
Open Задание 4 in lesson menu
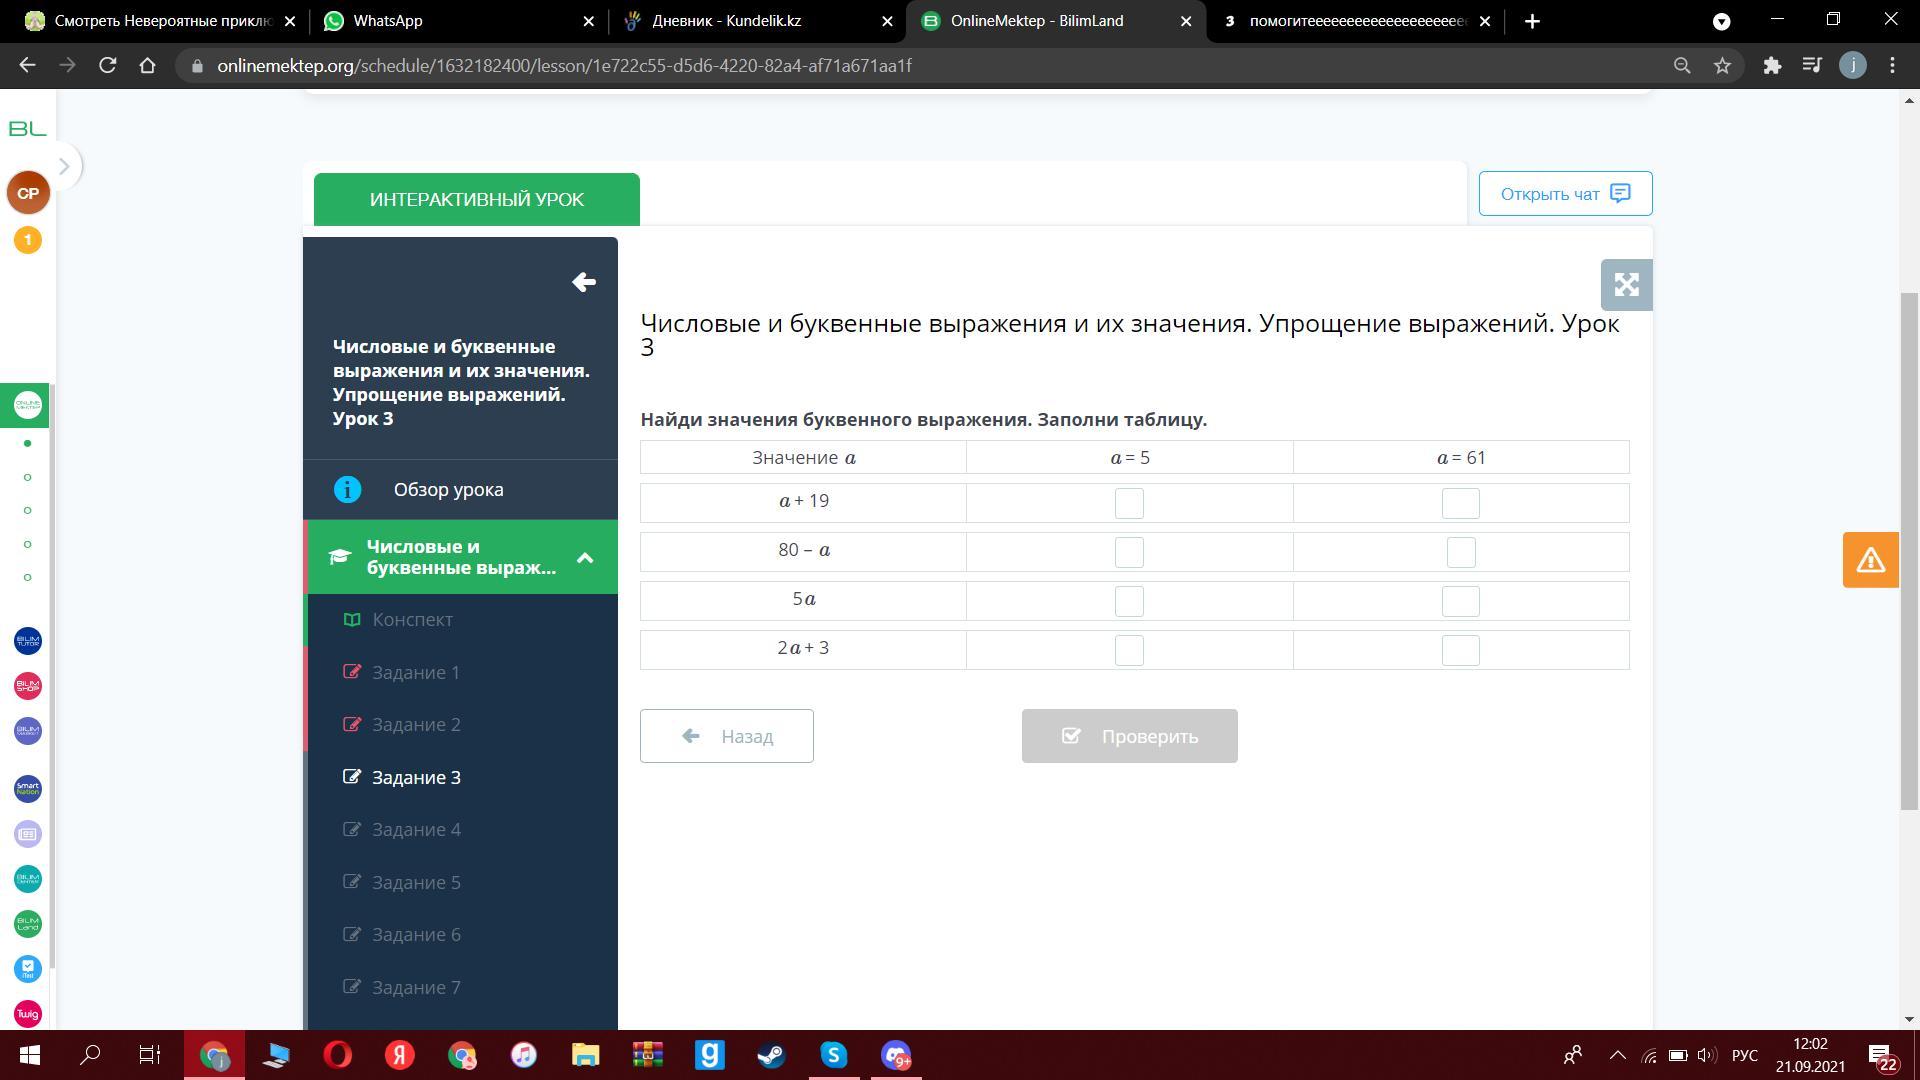coord(416,830)
